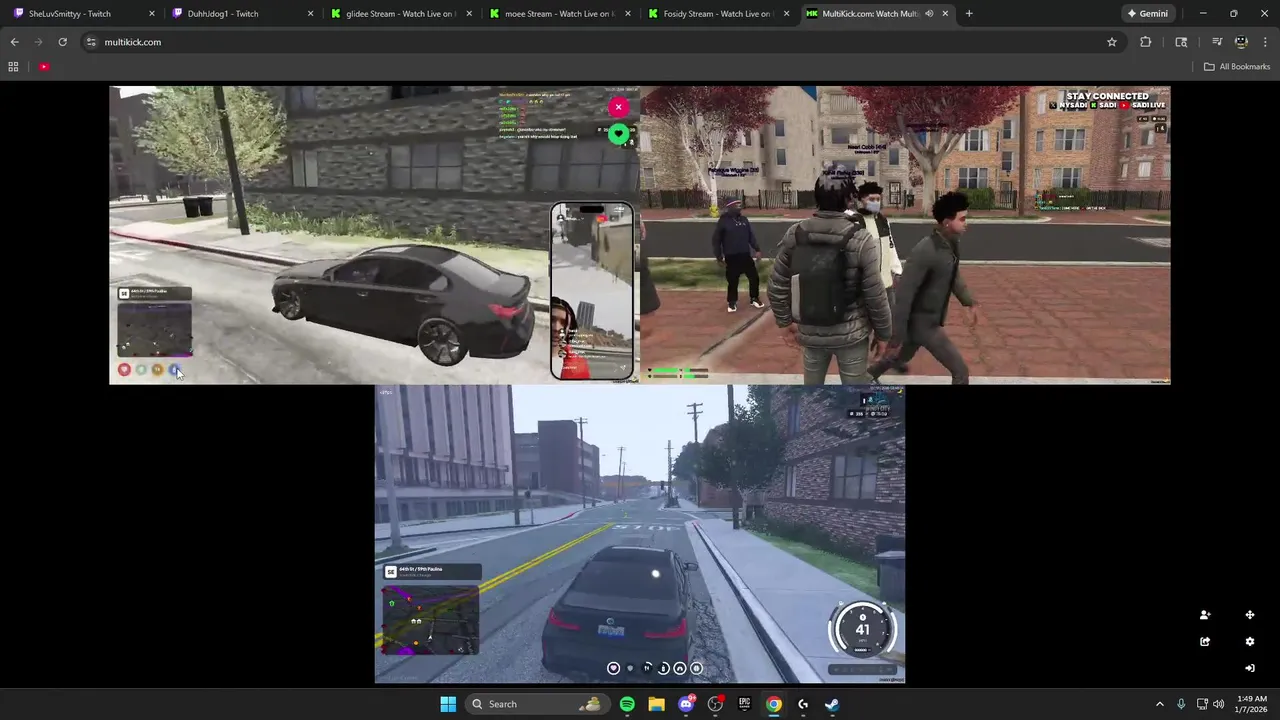
Task: Select the MultiKick.com tab
Action: (878, 14)
